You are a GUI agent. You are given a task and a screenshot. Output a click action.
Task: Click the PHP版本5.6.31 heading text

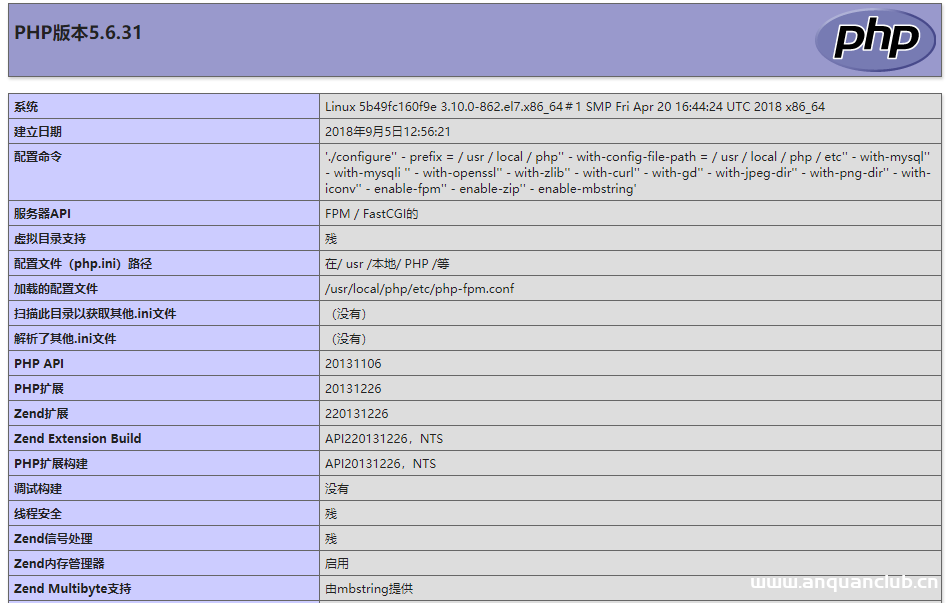pyautogui.click(x=78, y=33)
